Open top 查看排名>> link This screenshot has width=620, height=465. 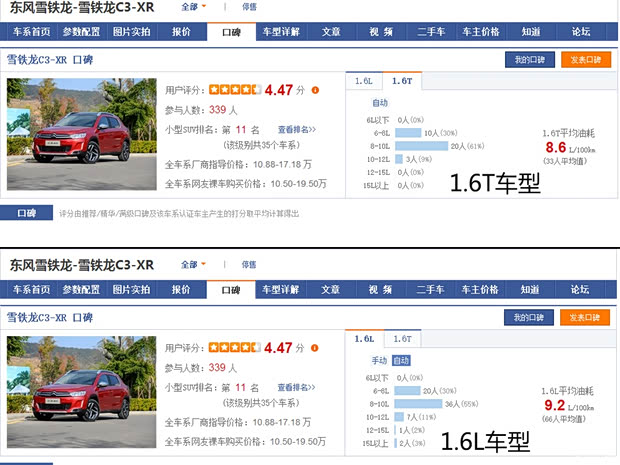pos(297,130)
